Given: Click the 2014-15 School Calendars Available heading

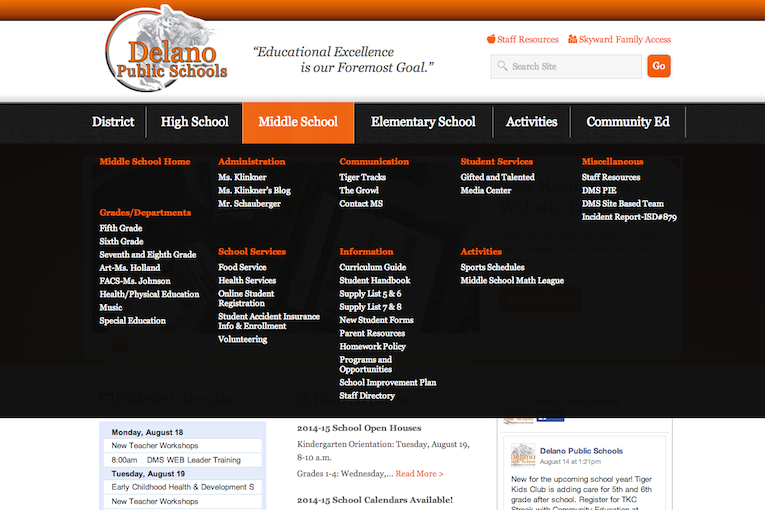Looking at the screenshot, I should (x=375, y=500).
